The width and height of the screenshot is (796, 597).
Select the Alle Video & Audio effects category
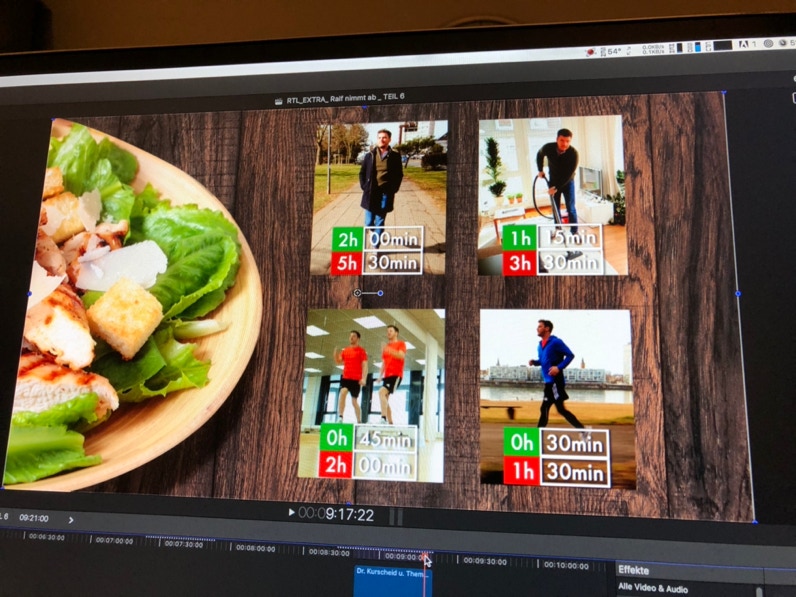pos(653,588)
